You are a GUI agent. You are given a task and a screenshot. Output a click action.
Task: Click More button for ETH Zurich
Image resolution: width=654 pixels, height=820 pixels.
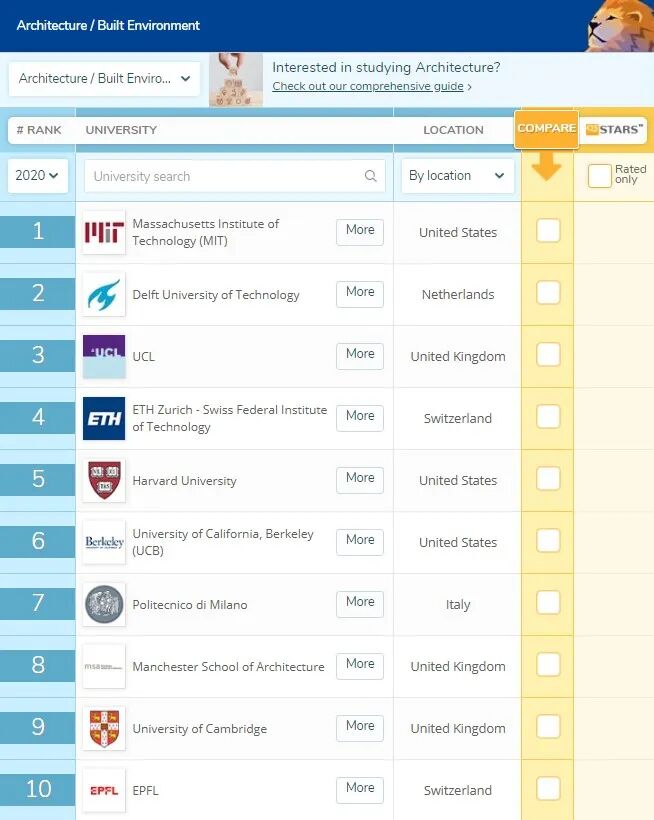[x=360, y=418]
